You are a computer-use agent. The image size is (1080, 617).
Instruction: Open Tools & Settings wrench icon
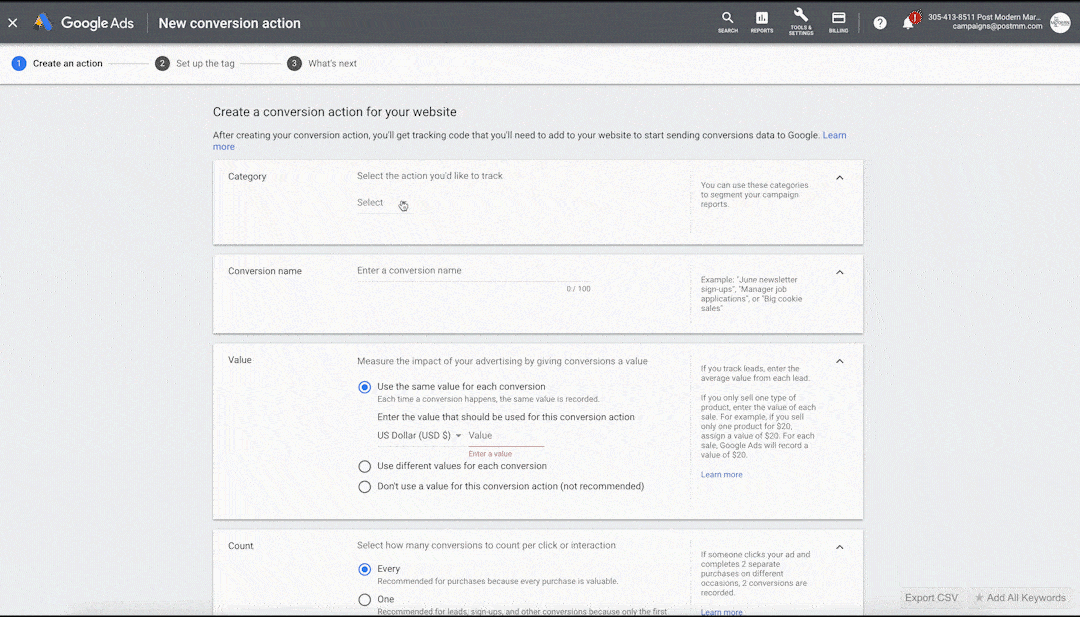click(800, 18)
